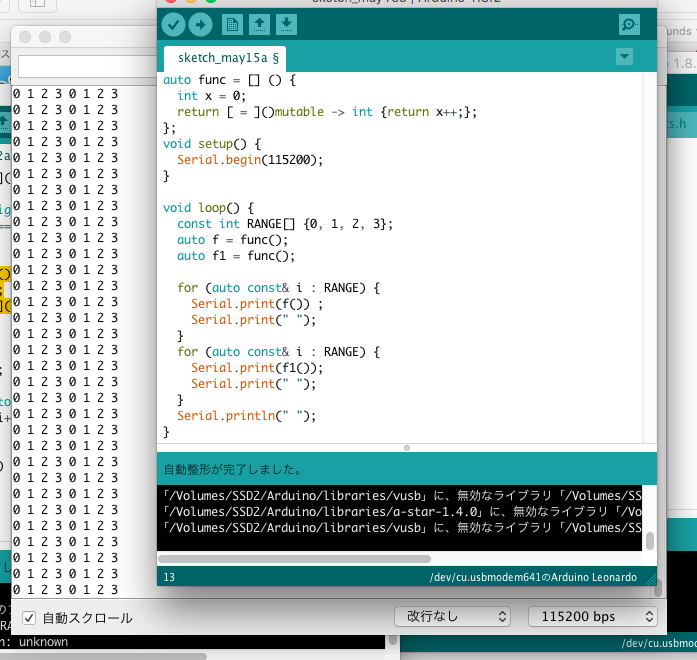
Task: Open the 改行なし line ending dropdown
Action: [x=452, y=616]
